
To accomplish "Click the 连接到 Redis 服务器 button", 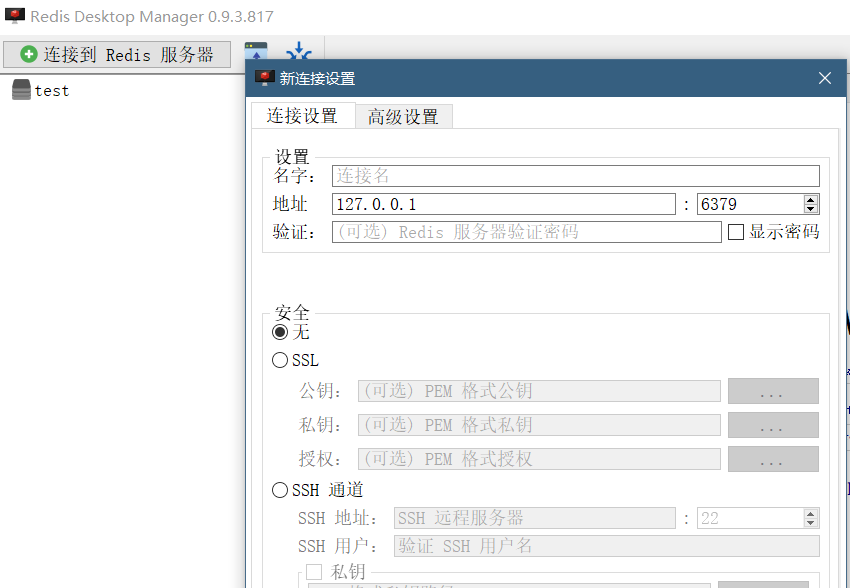I will 117,55.
